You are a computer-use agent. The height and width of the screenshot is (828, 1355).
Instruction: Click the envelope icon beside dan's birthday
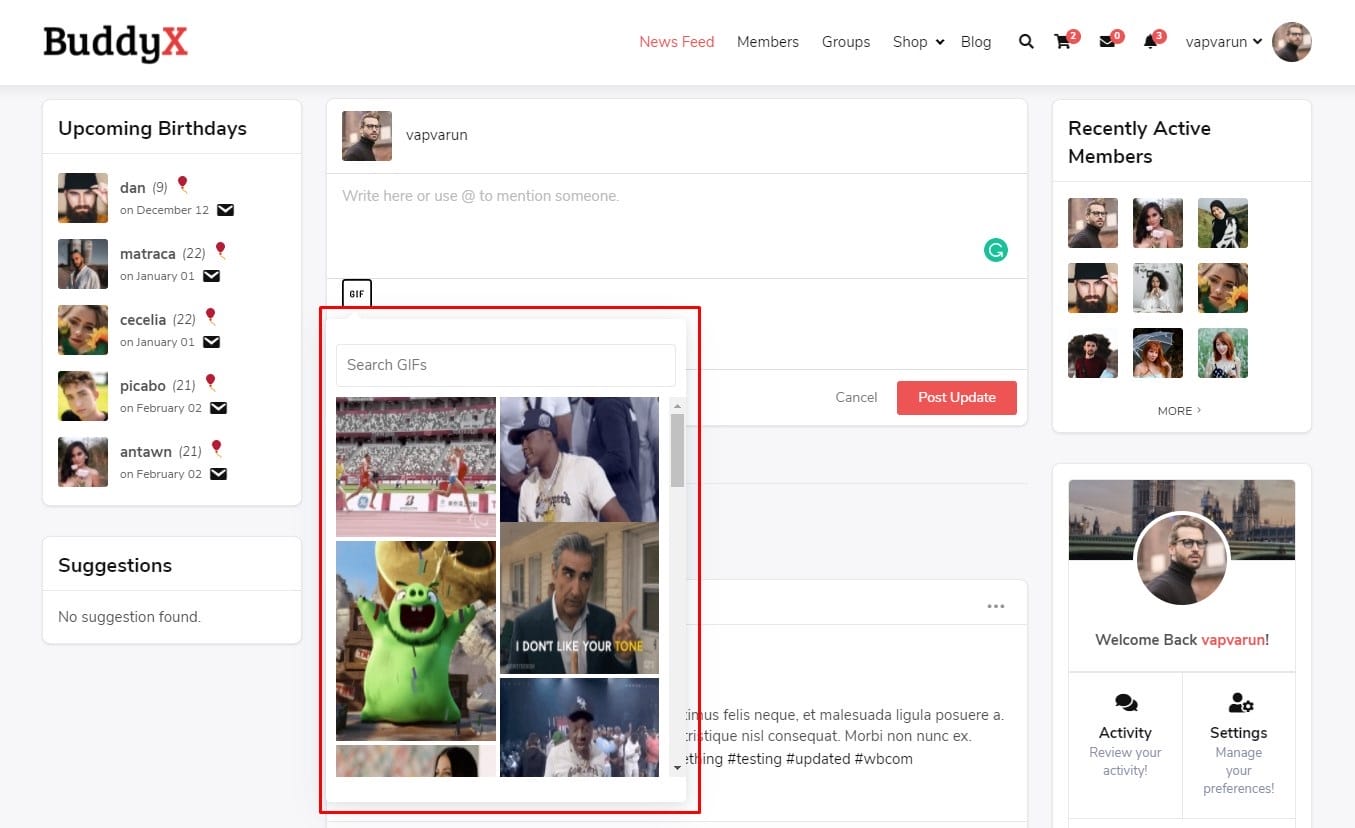pyautogui.click(x=226, y=210)
